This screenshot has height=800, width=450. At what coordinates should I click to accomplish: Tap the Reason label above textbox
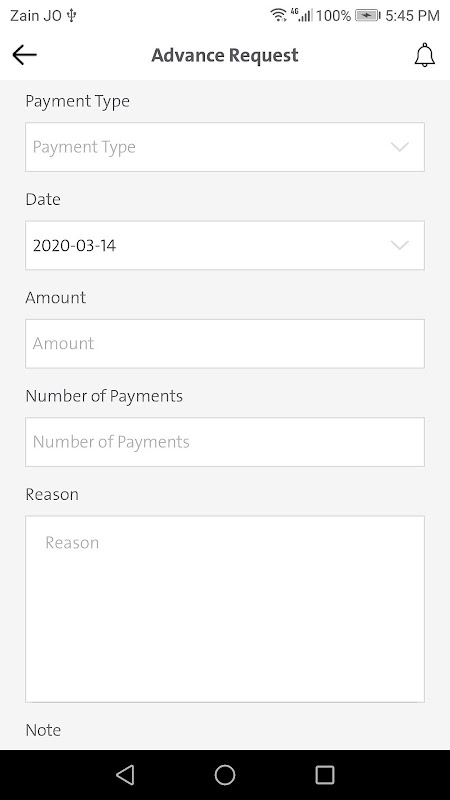coord(52,494)
